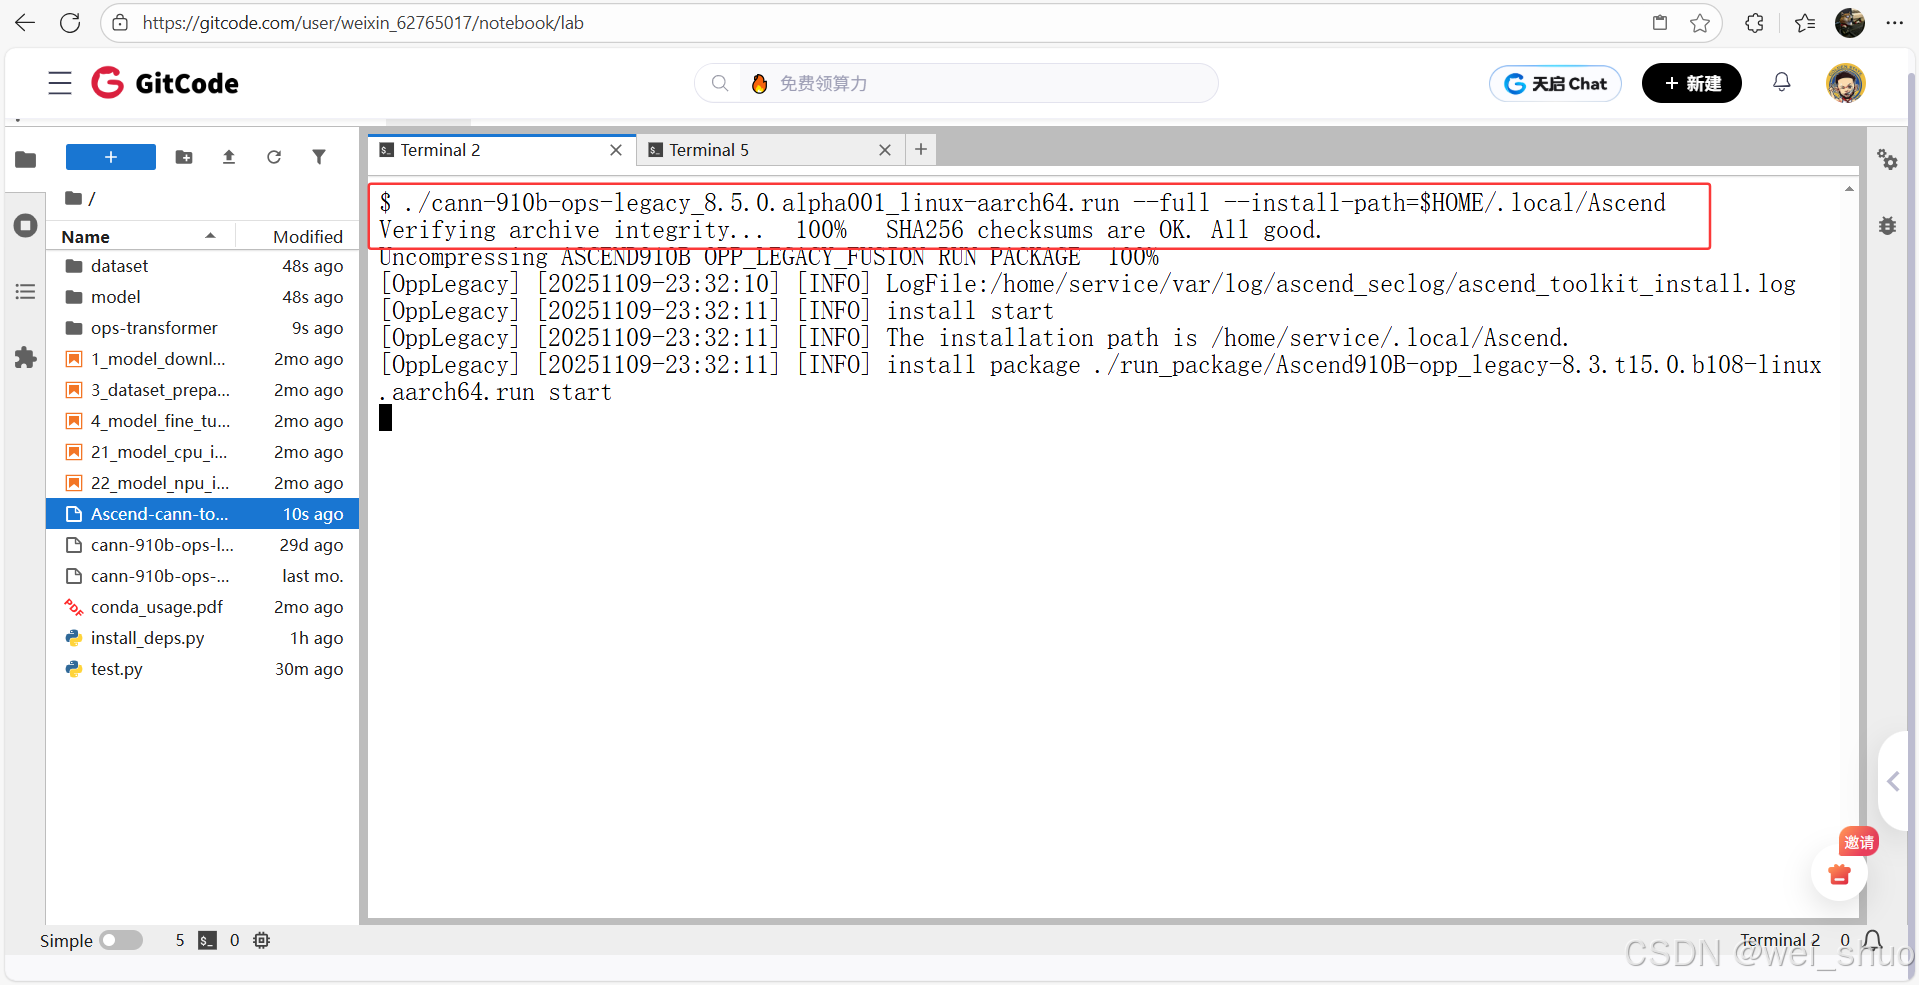Sort files by Name column header
Image resolution: width=1919 pixels, height=985 pixels.
coord(140,237)
